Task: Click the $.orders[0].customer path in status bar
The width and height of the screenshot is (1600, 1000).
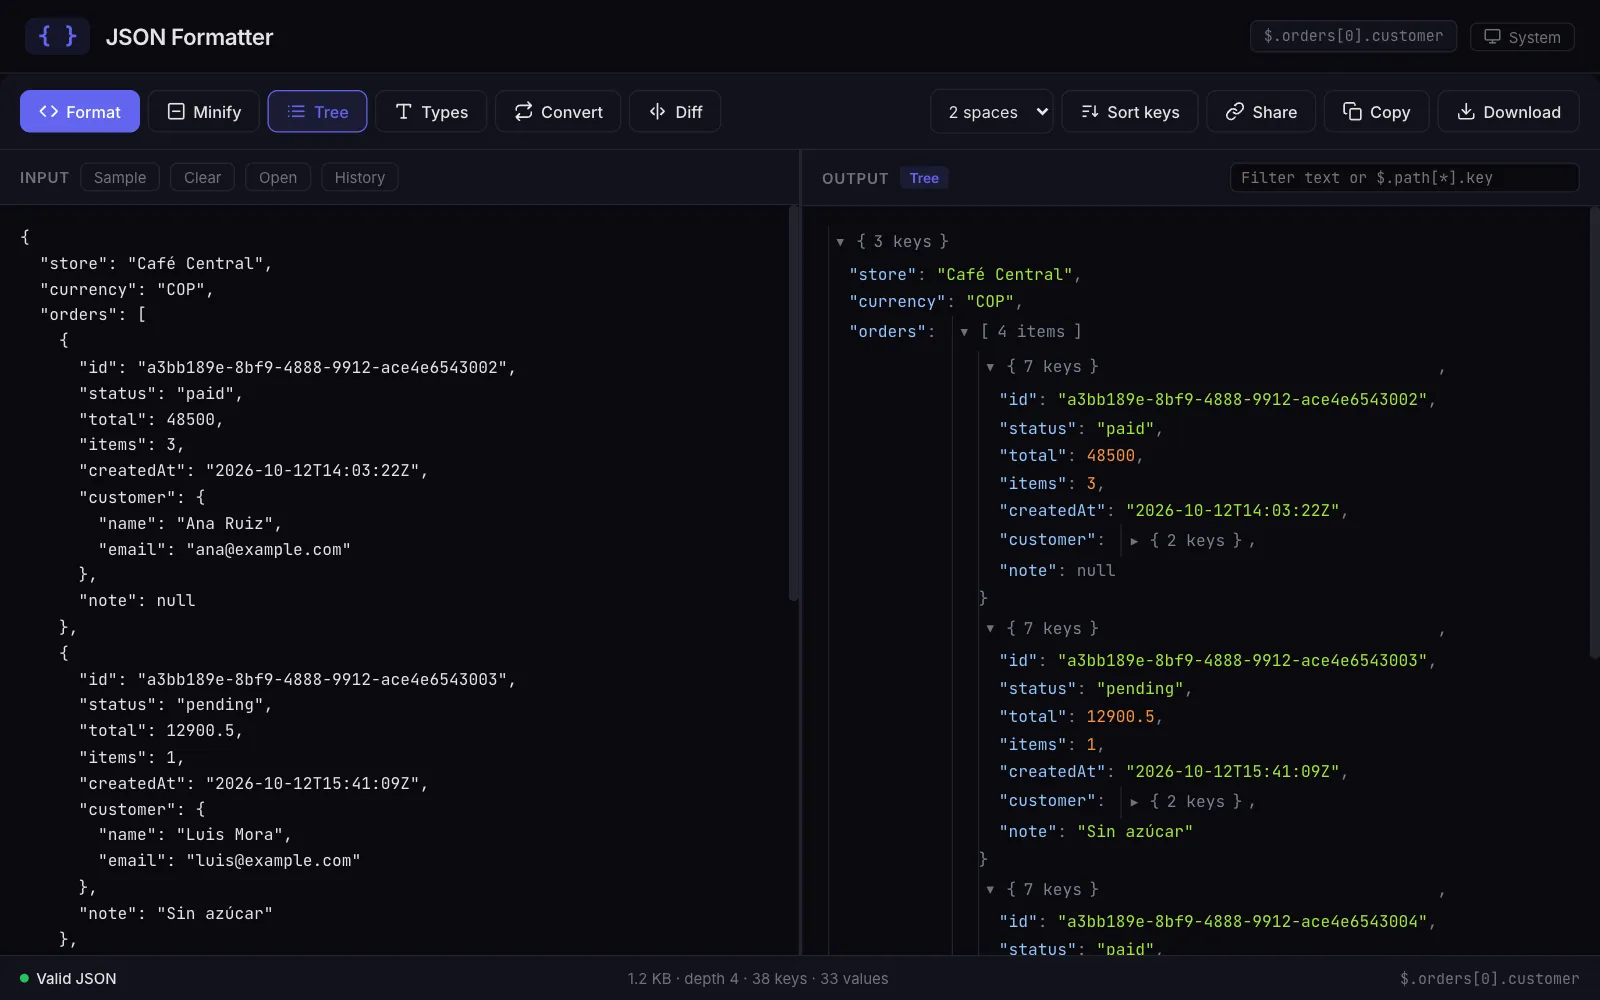Action: tap(1489, 978)
